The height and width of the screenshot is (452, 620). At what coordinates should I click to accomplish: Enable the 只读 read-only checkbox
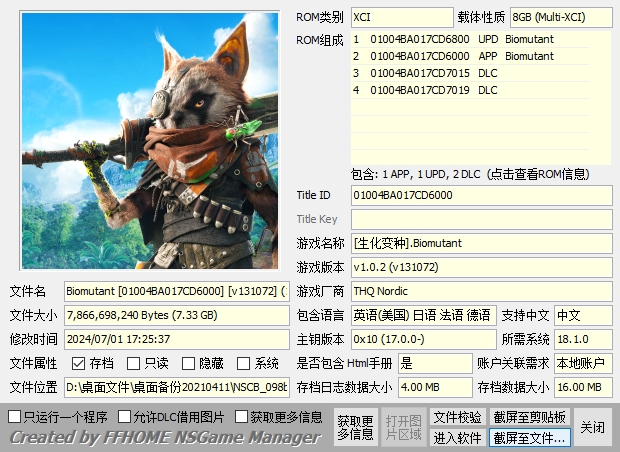point(134,364)
